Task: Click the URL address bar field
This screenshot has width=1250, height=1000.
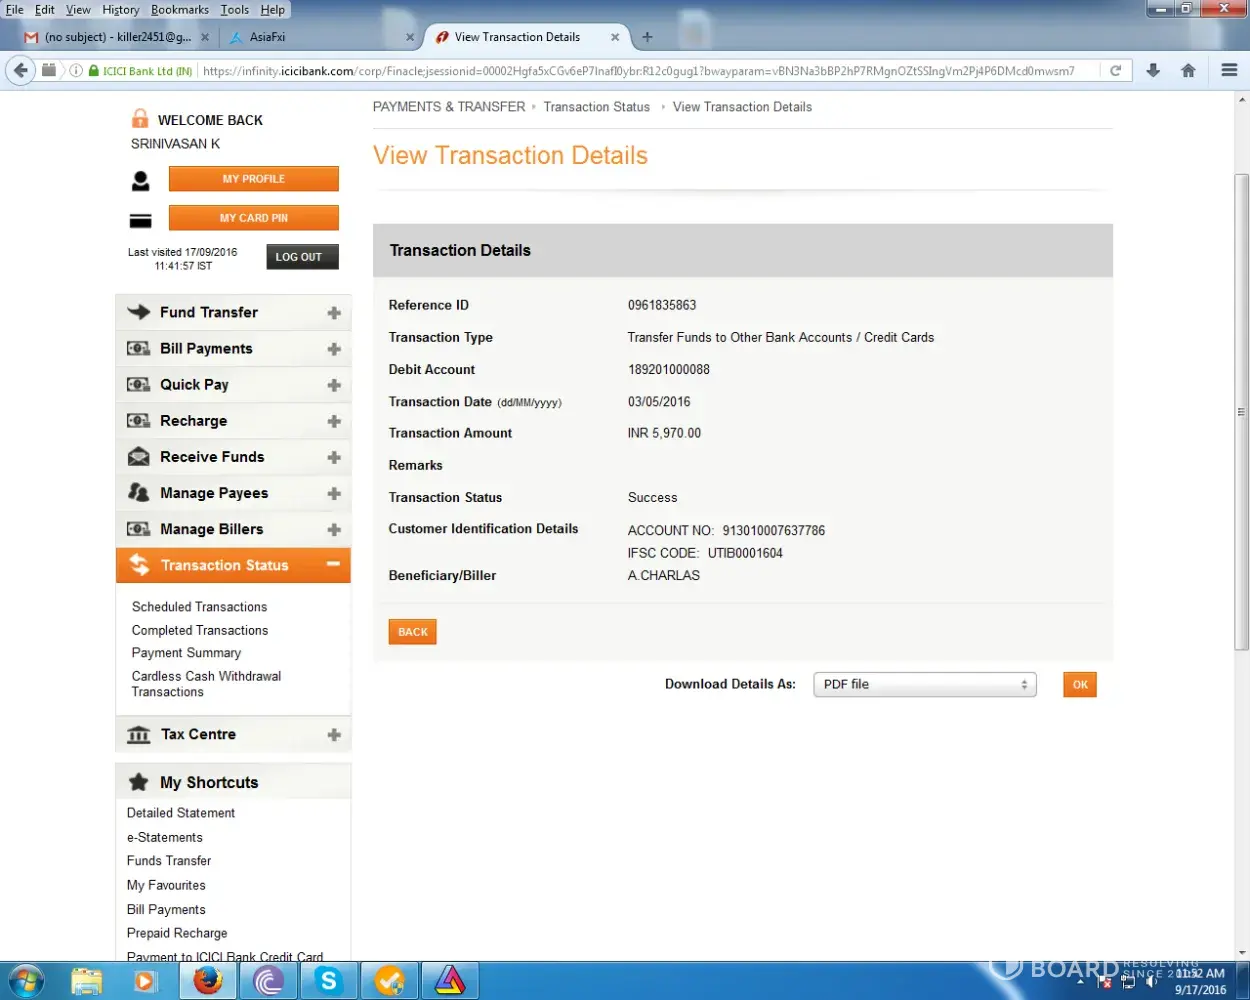Action: (640, 71)
